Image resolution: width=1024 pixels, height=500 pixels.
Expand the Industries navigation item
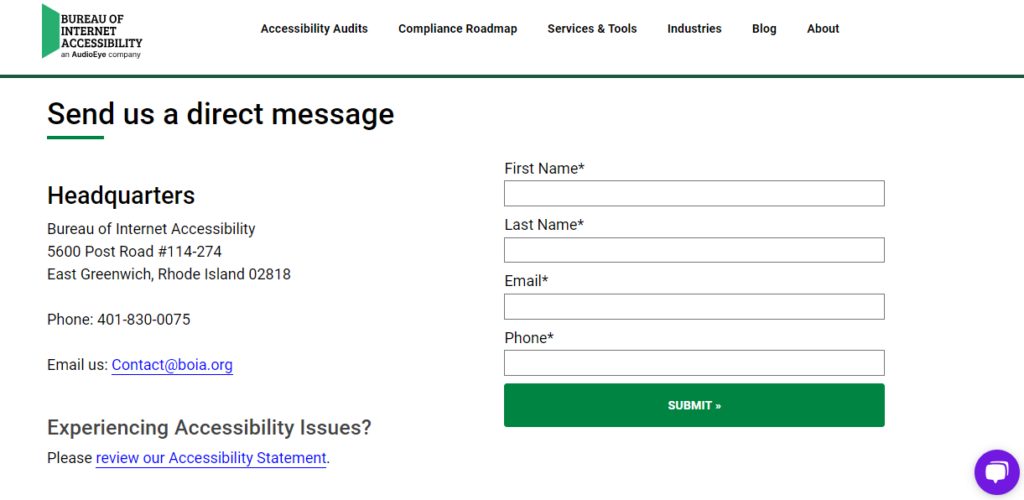[694, 29]
